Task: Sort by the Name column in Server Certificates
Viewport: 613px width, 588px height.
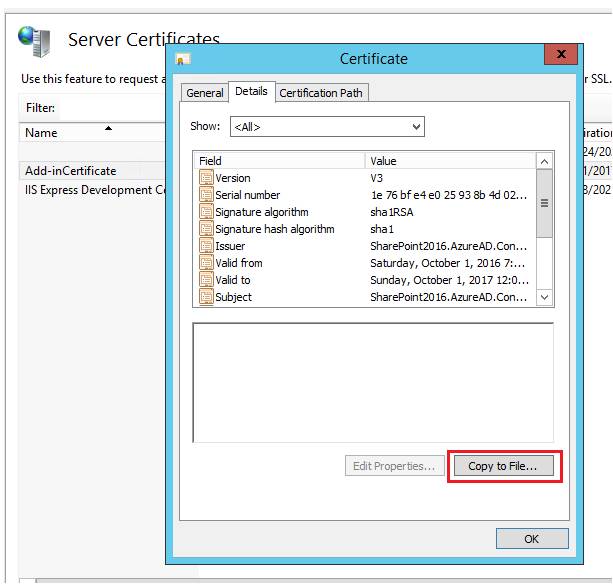Action: (x=92, y=133)
